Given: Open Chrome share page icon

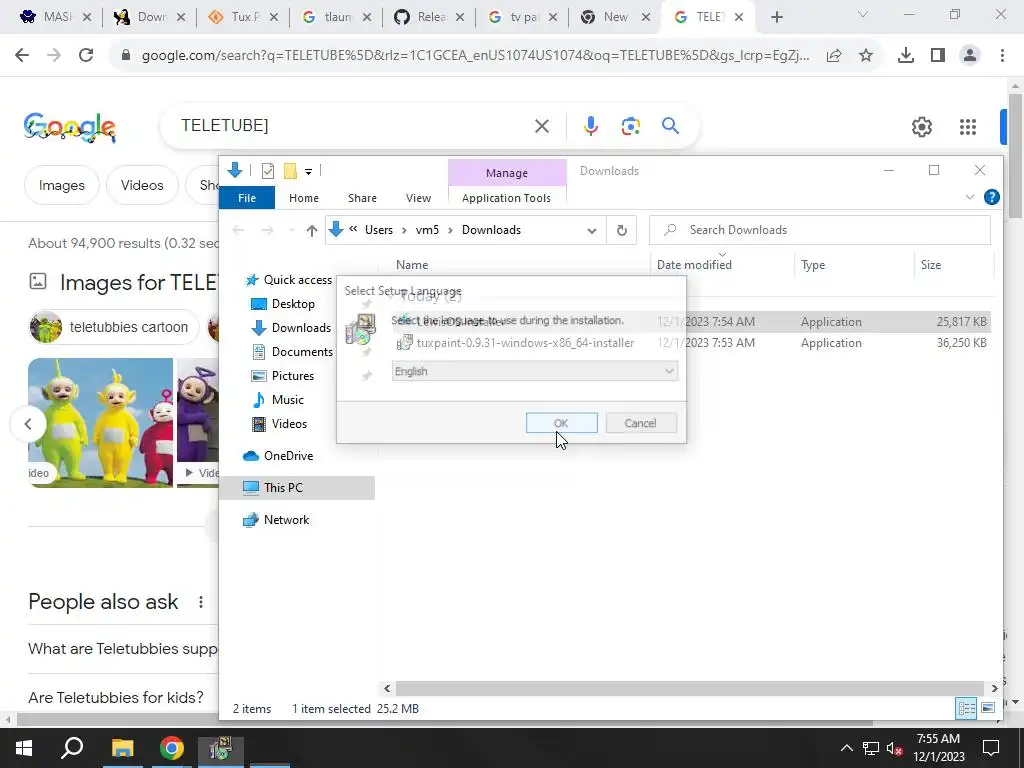Looking at the screenshot, I should tap(834, 56).
